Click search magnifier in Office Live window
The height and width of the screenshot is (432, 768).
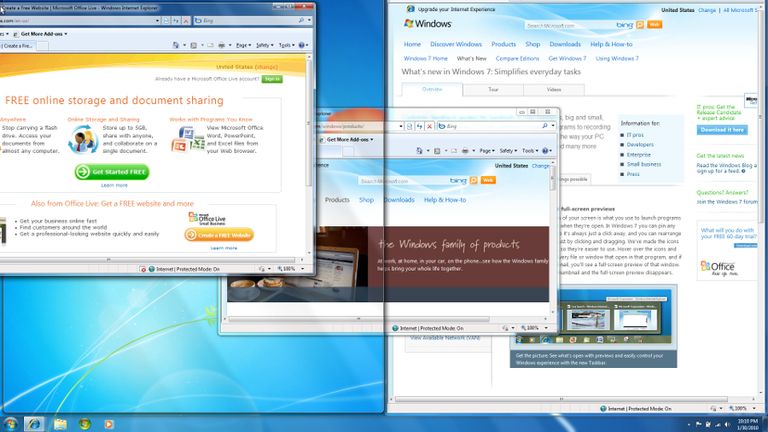pyautogui.click(x=301, y=21)
